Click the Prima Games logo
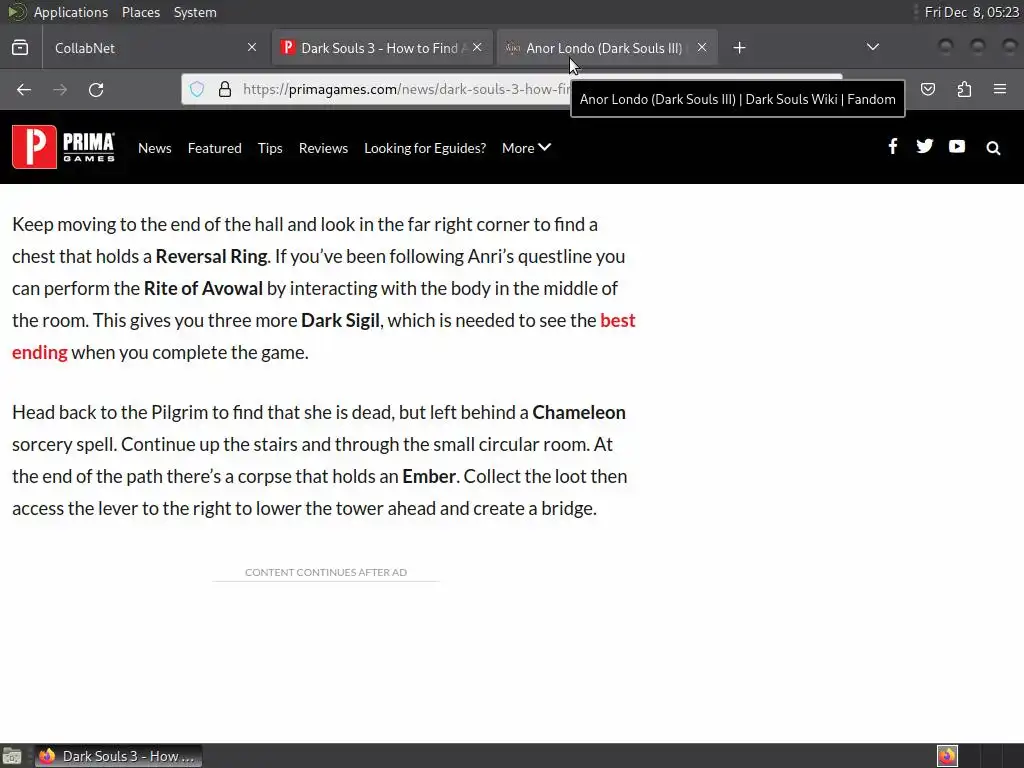The height and width of the screenshot is (768, 1024). [x=63, y=147]
